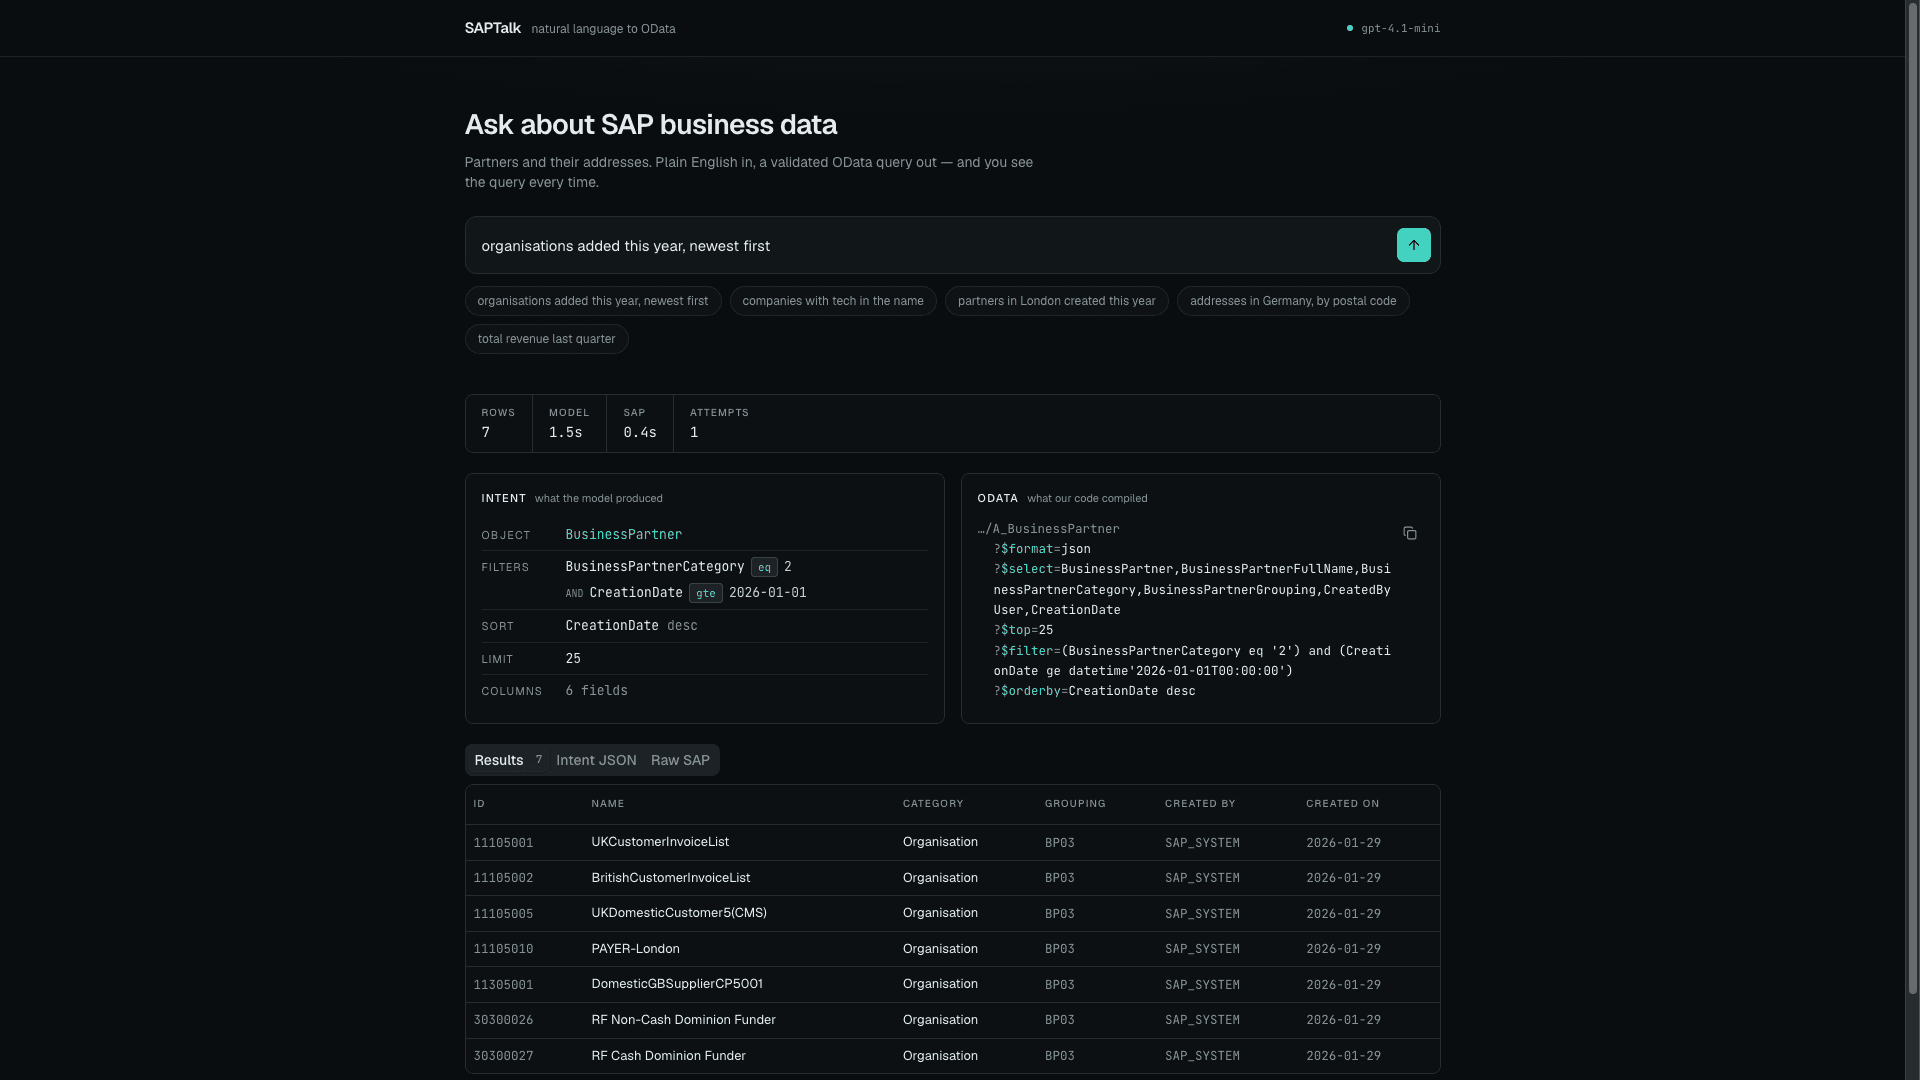Click the SAP timing value 0.4s
The height and width of the screenshot is (1080, 1920).
639,433
